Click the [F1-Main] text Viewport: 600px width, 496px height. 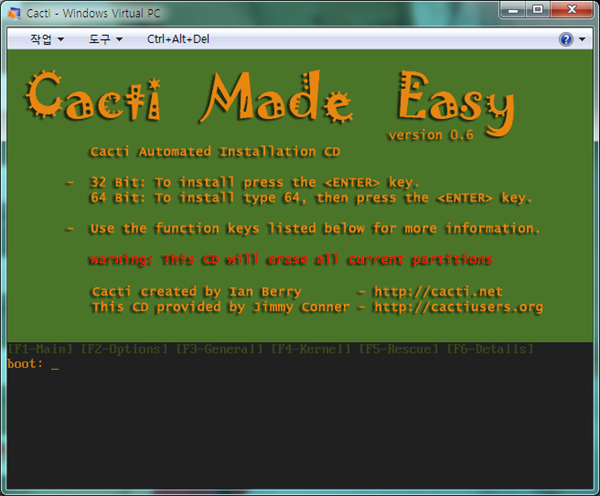40,349
